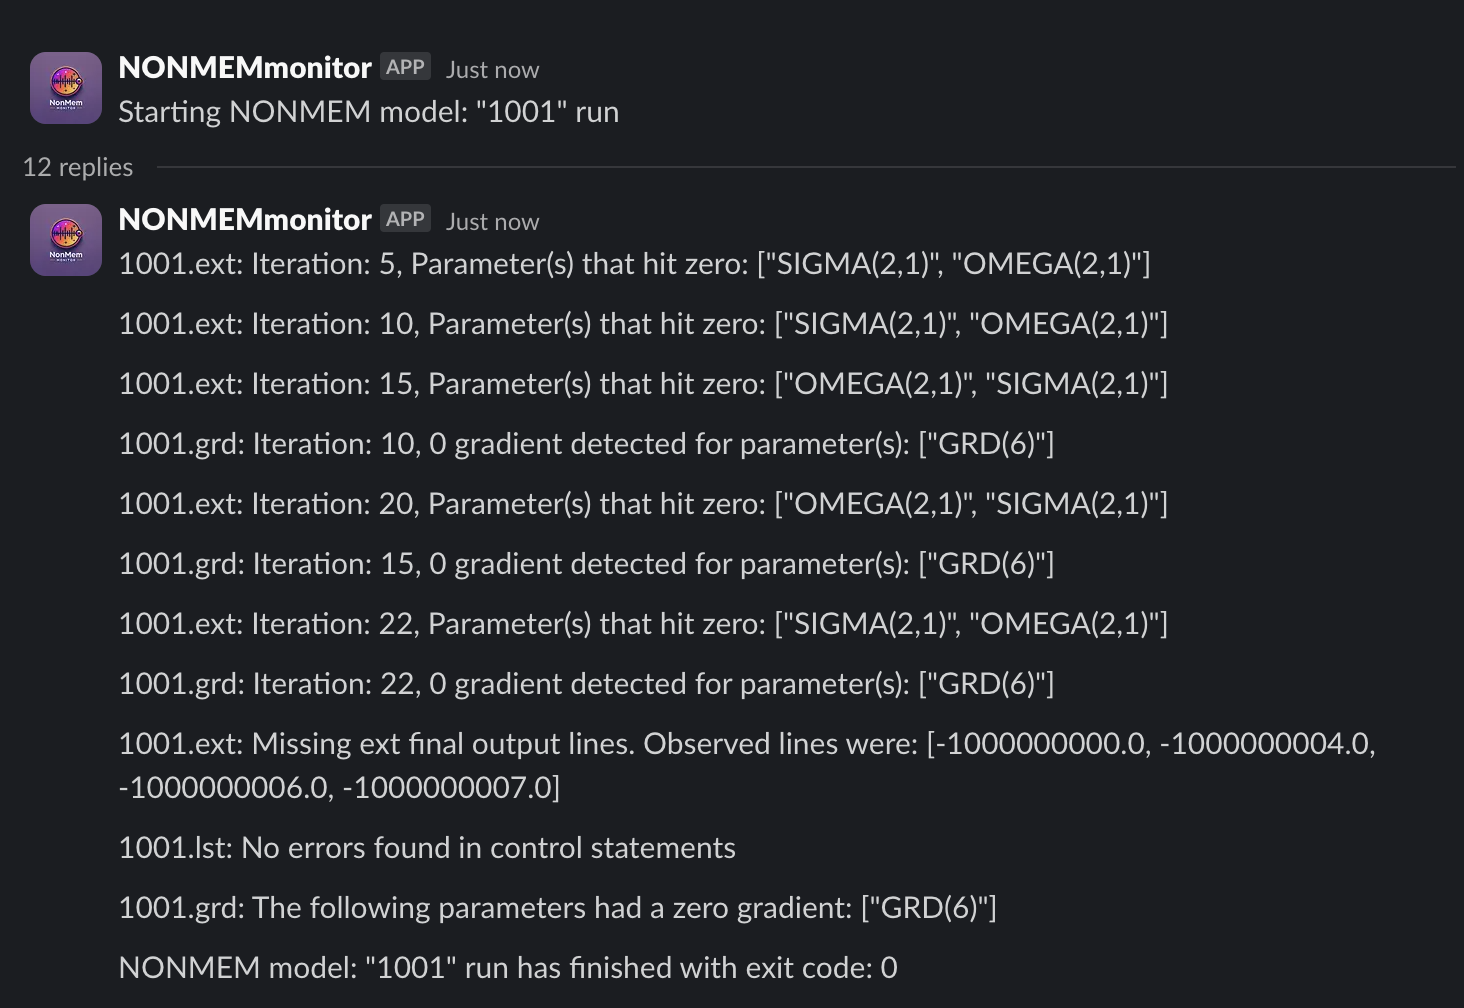Click the Iteration 10 gradient detected message
The width and height of the screenshot is (1464, 1008).
tap(588, 443)
